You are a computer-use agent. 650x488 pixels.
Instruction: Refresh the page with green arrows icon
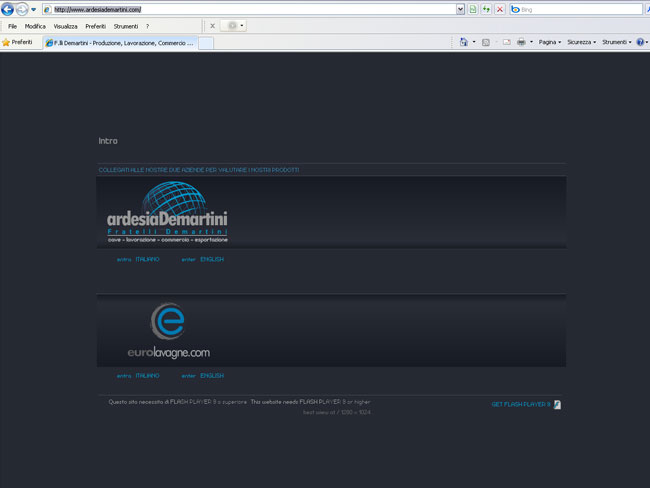pyautogui.click(x=486, y=9)
